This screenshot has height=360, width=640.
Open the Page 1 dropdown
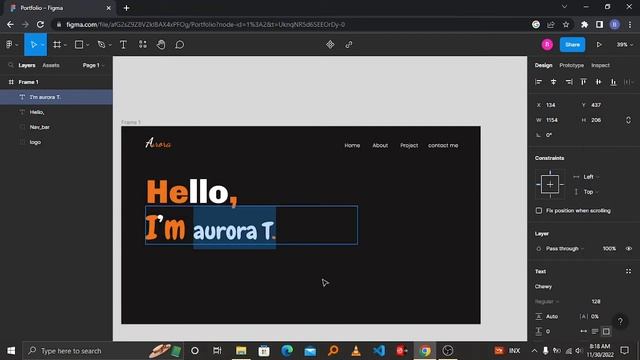[93, 65]
